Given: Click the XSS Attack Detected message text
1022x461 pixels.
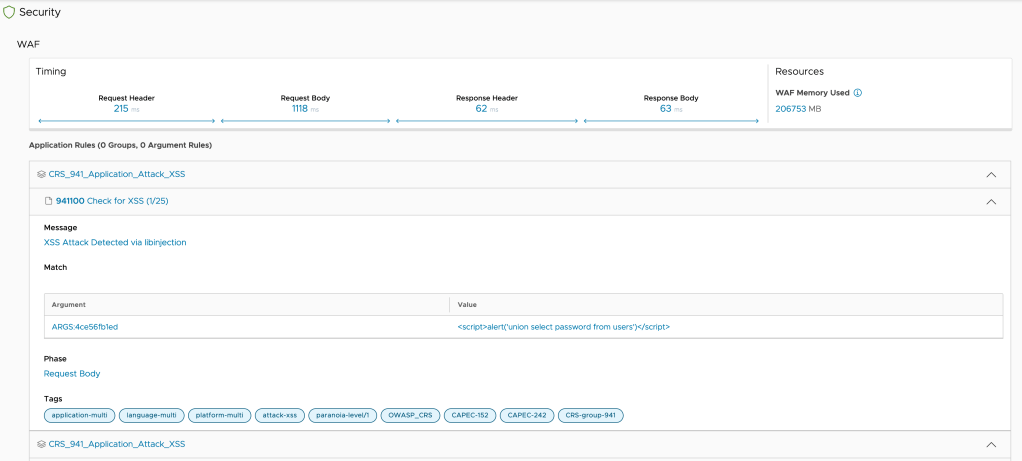Looking at the screenshot, I should 115,242.
